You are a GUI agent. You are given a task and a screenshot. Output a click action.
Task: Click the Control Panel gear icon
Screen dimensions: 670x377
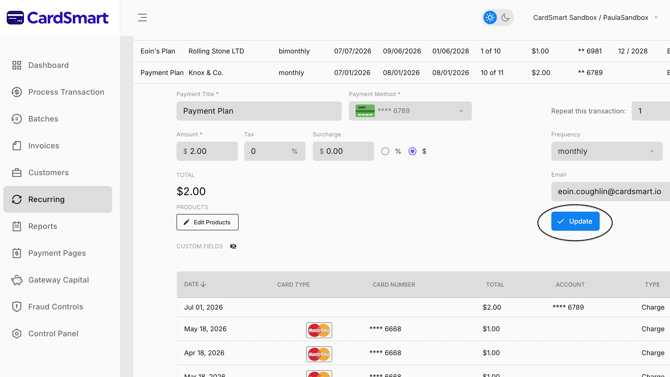(17, 334)
